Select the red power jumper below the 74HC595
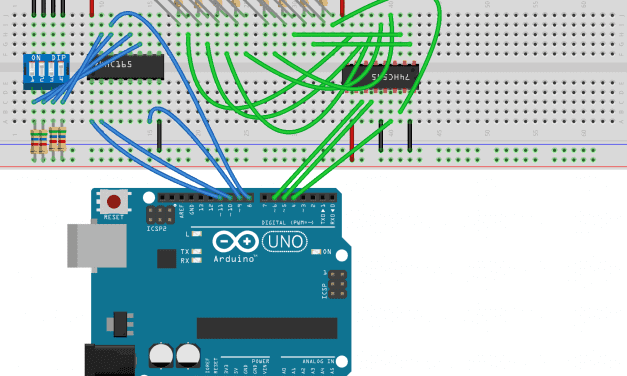The height and width of the screenshot is (376, 627). coord(352,141)
